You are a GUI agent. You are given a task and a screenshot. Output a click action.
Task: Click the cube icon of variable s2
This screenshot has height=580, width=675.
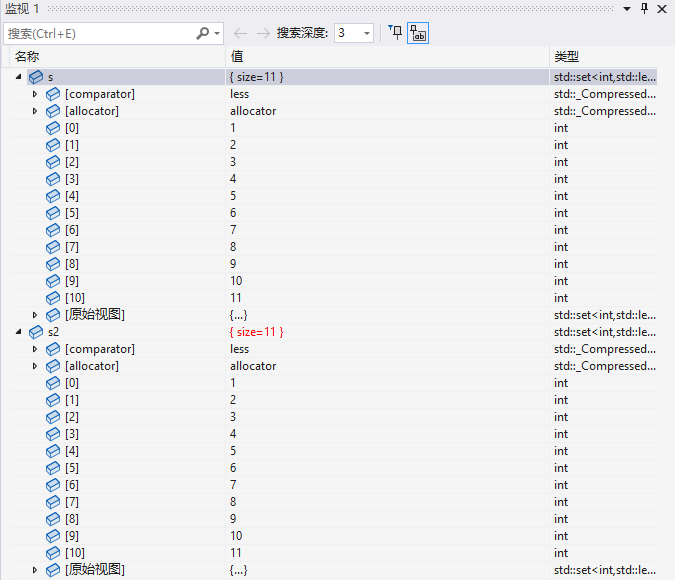36,332
